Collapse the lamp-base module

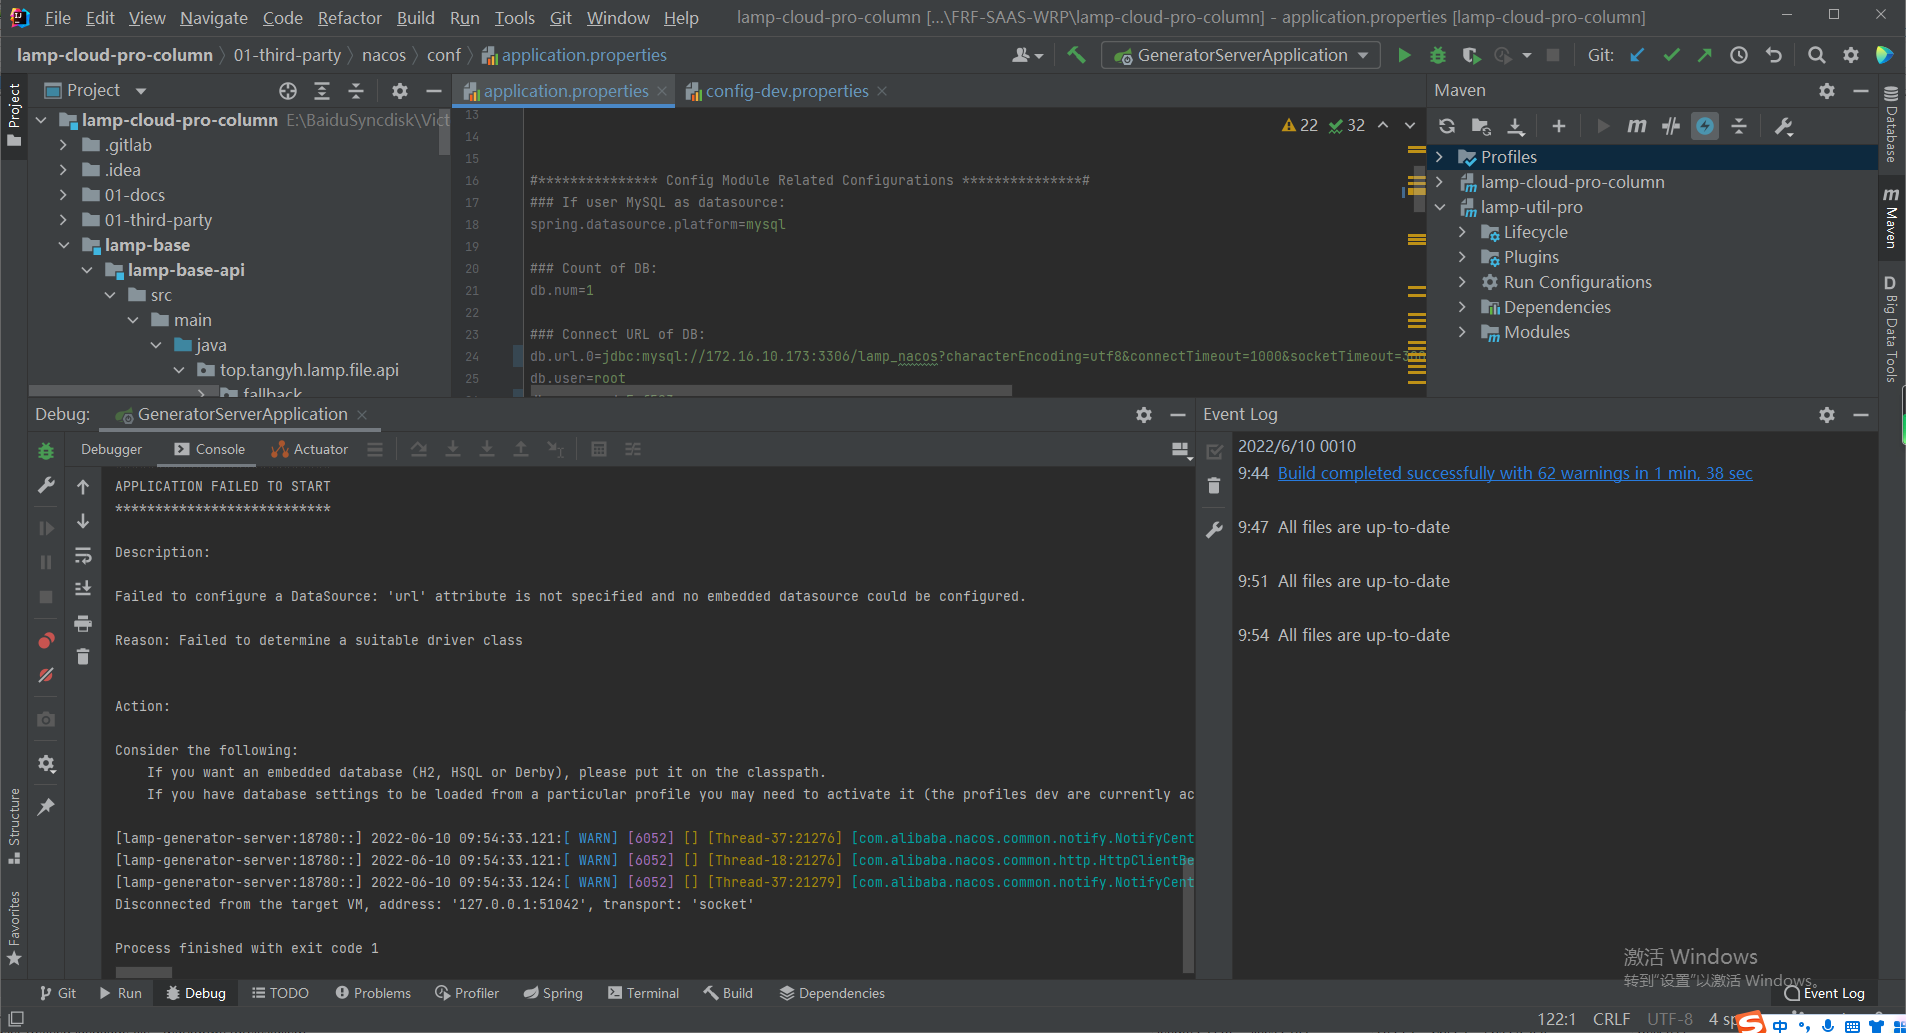63,245
